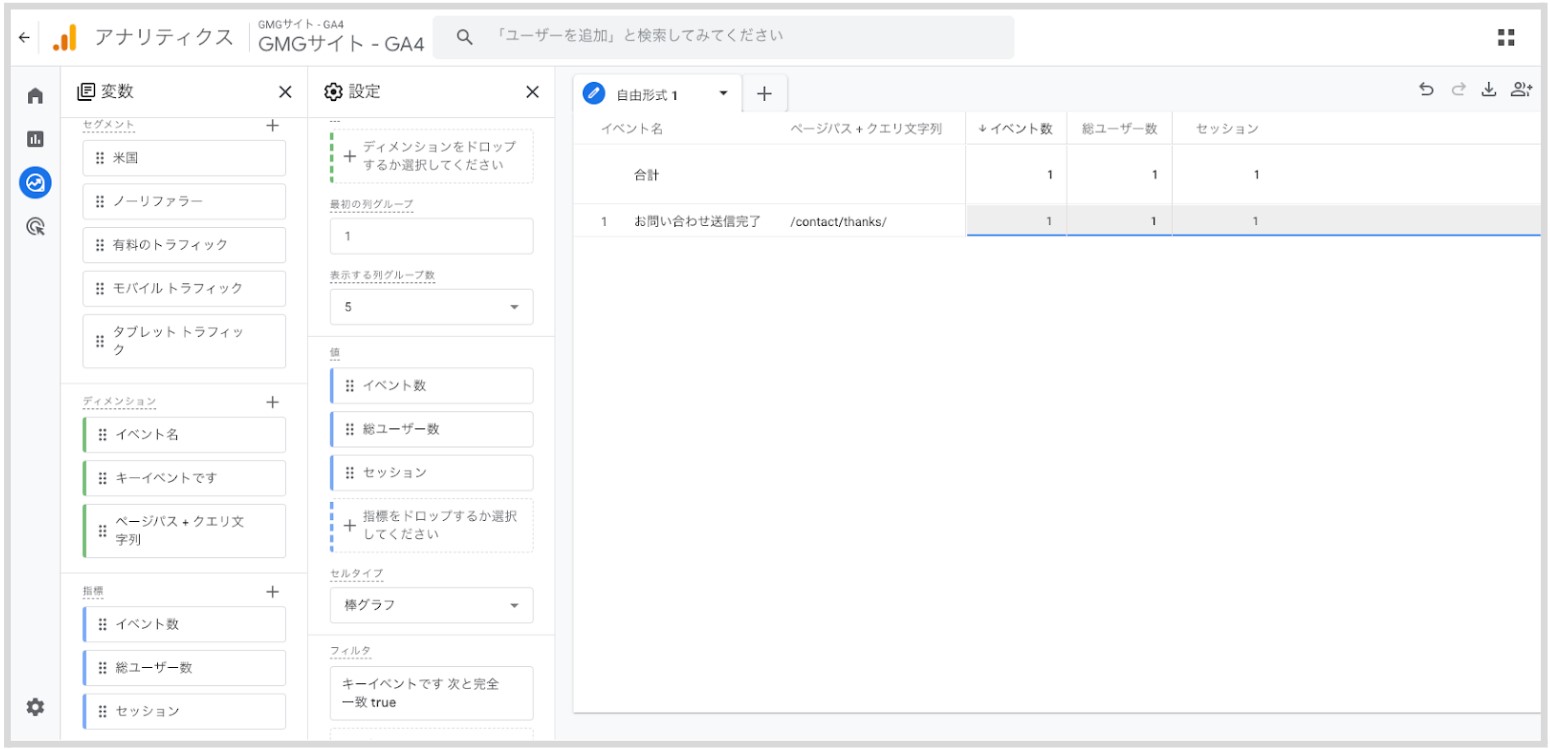The height and width of the screenshot is (749, 1550).
Task: Sort by 総ユーザー数 column header
Action: (1119, 128)
